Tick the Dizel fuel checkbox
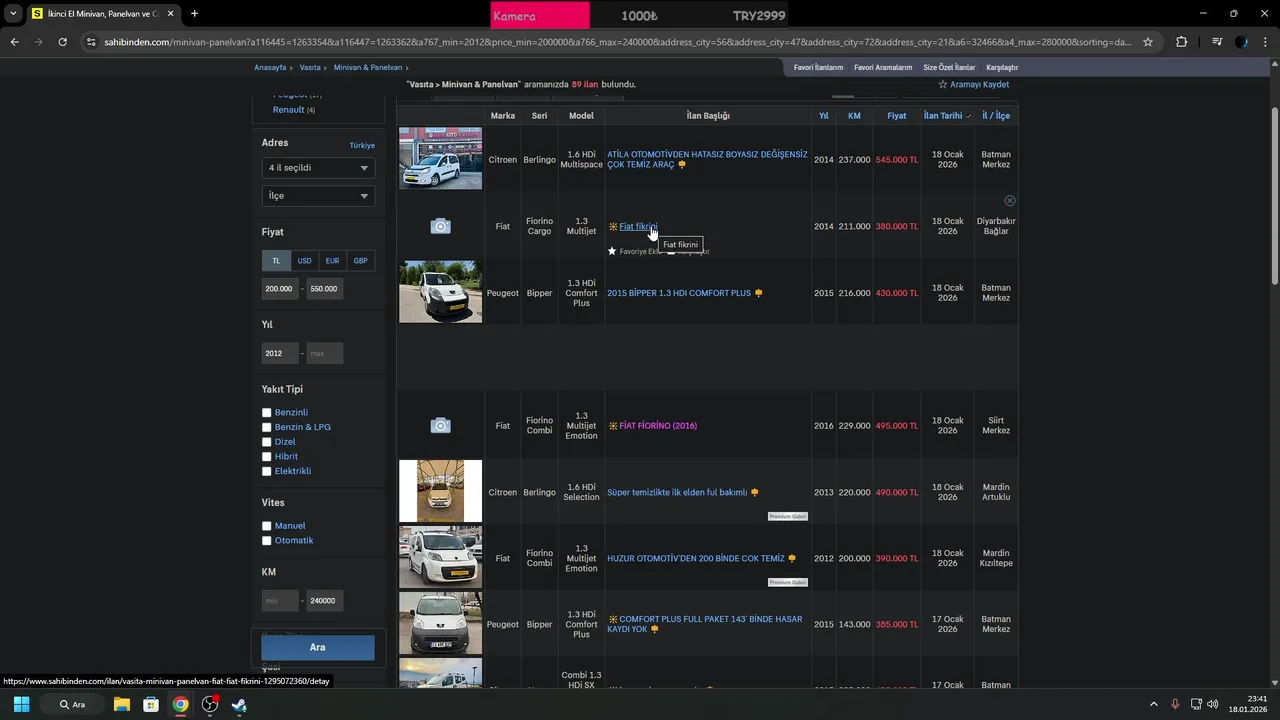This screenshot has width=1280, height=720. (267, 442)
